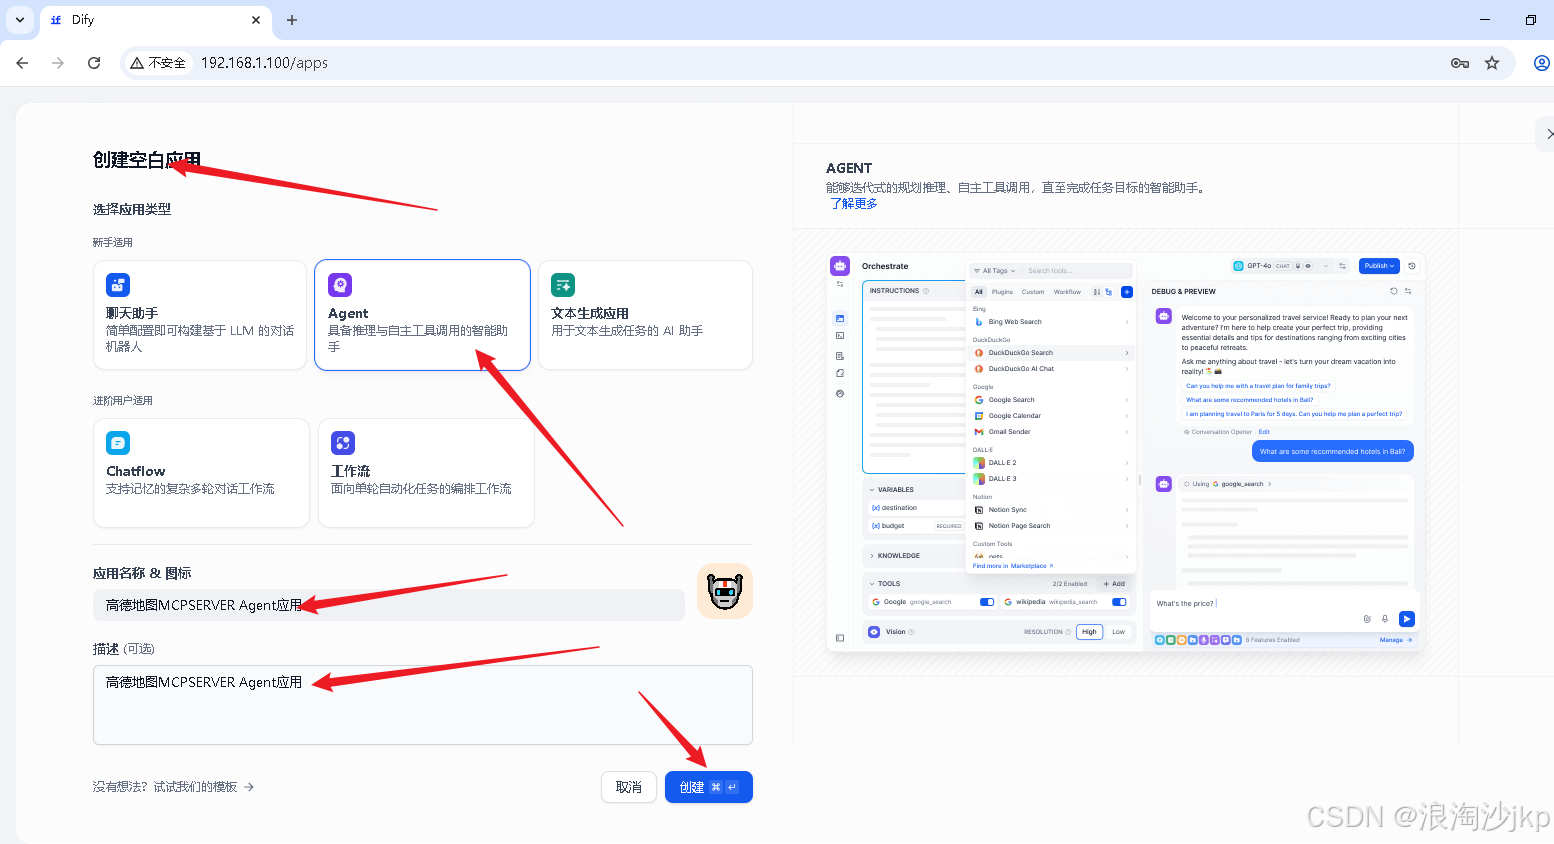The width and height of the screenshot is (1554, 844).
Task: Open the tab search dropdown arrow
Action: pos(20,20)
